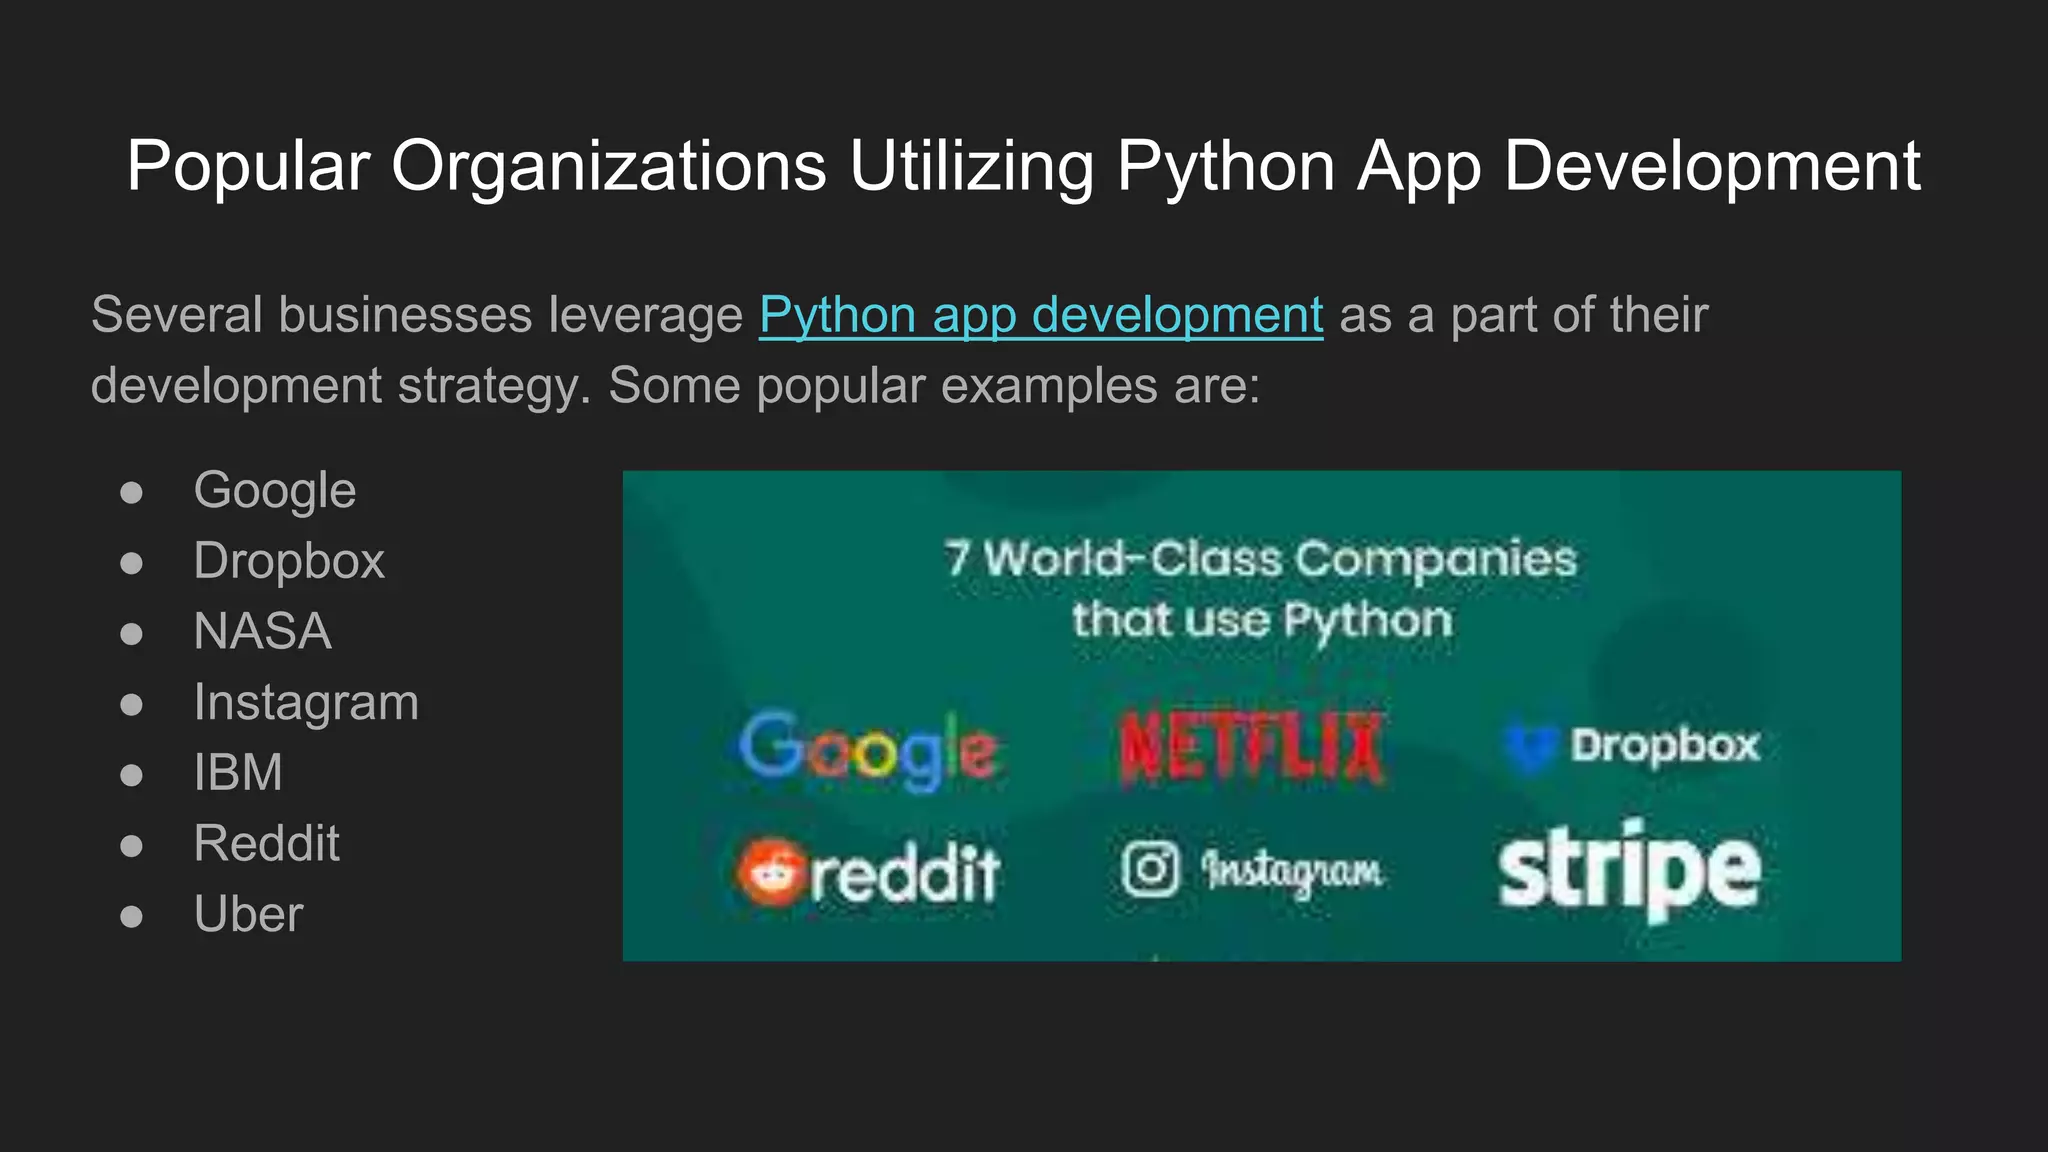Select the 'Dropbox' bullet item
2048x1152 pixels.
(289, 561)
